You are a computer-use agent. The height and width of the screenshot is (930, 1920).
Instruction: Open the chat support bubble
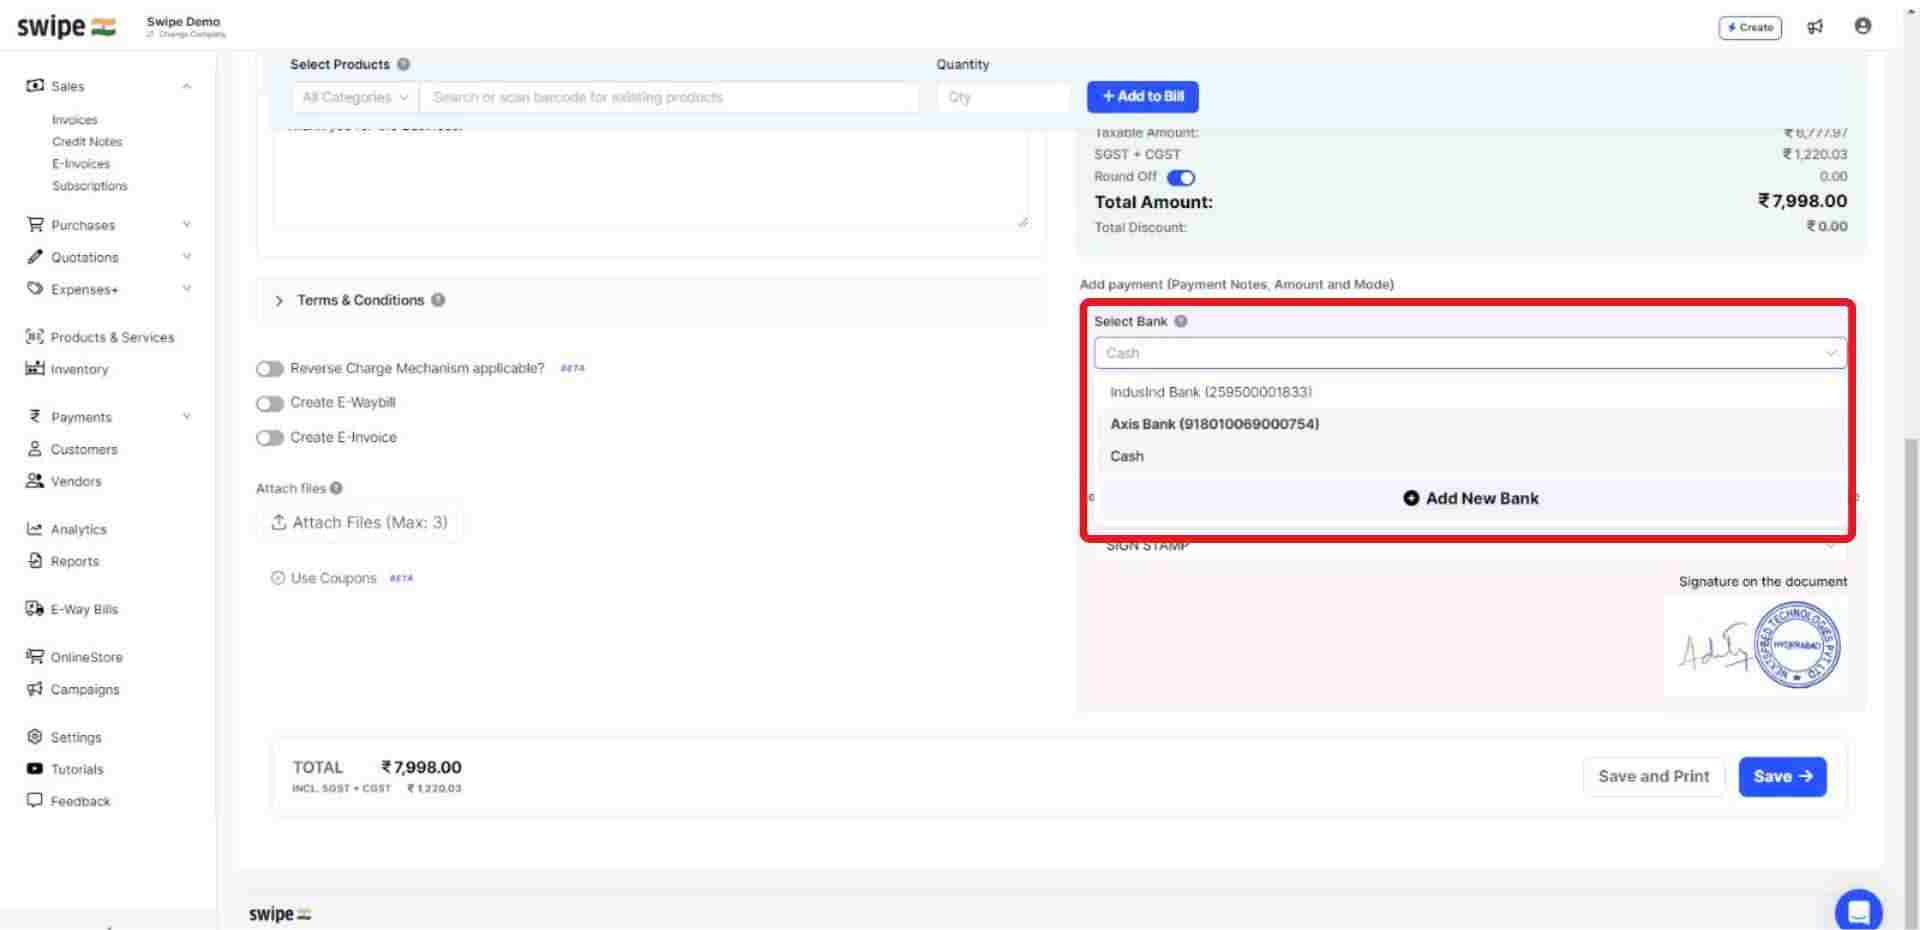click(1858, 910)
